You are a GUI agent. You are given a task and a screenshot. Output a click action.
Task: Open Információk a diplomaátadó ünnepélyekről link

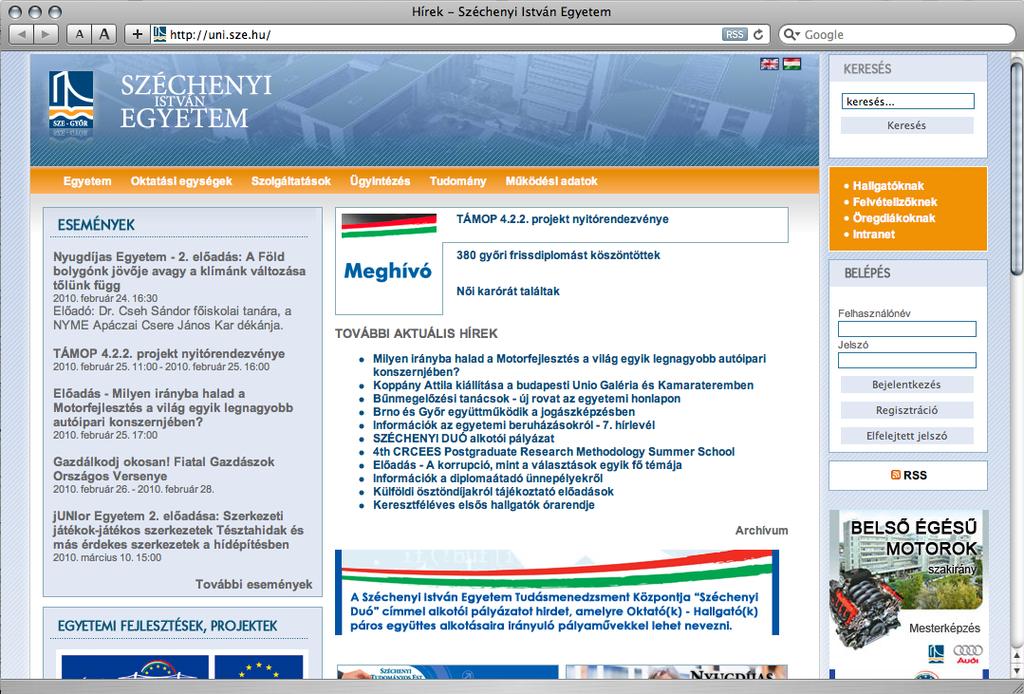click(487, 479)
